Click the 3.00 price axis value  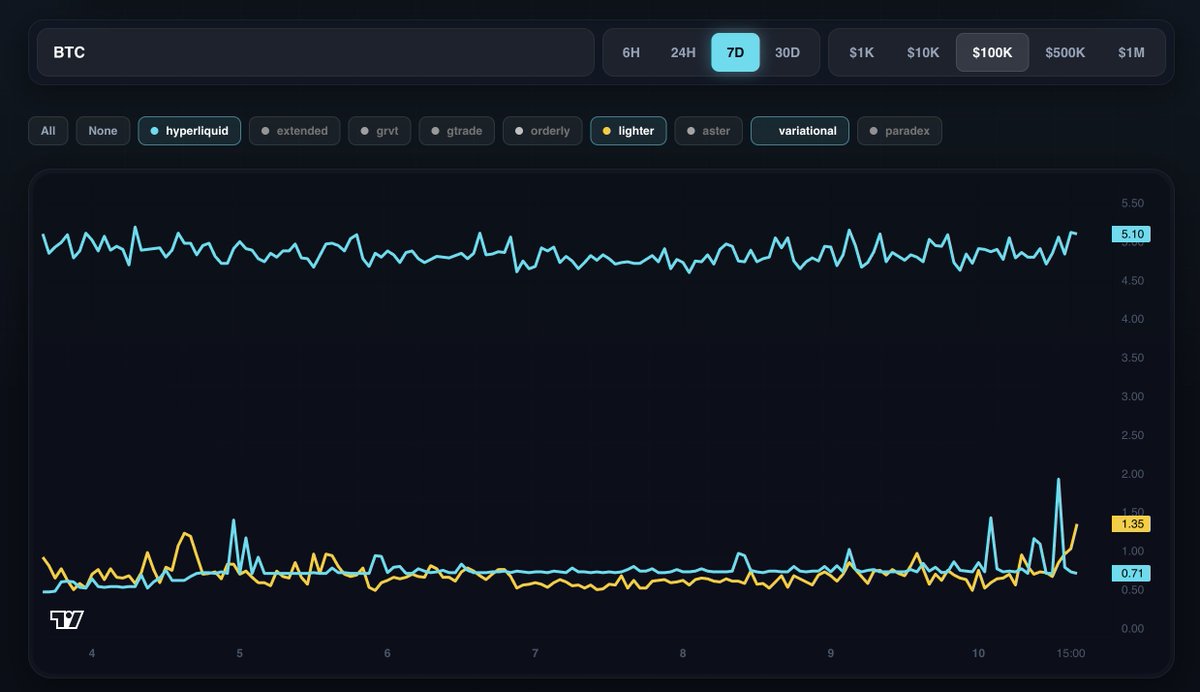point(1133,397)
